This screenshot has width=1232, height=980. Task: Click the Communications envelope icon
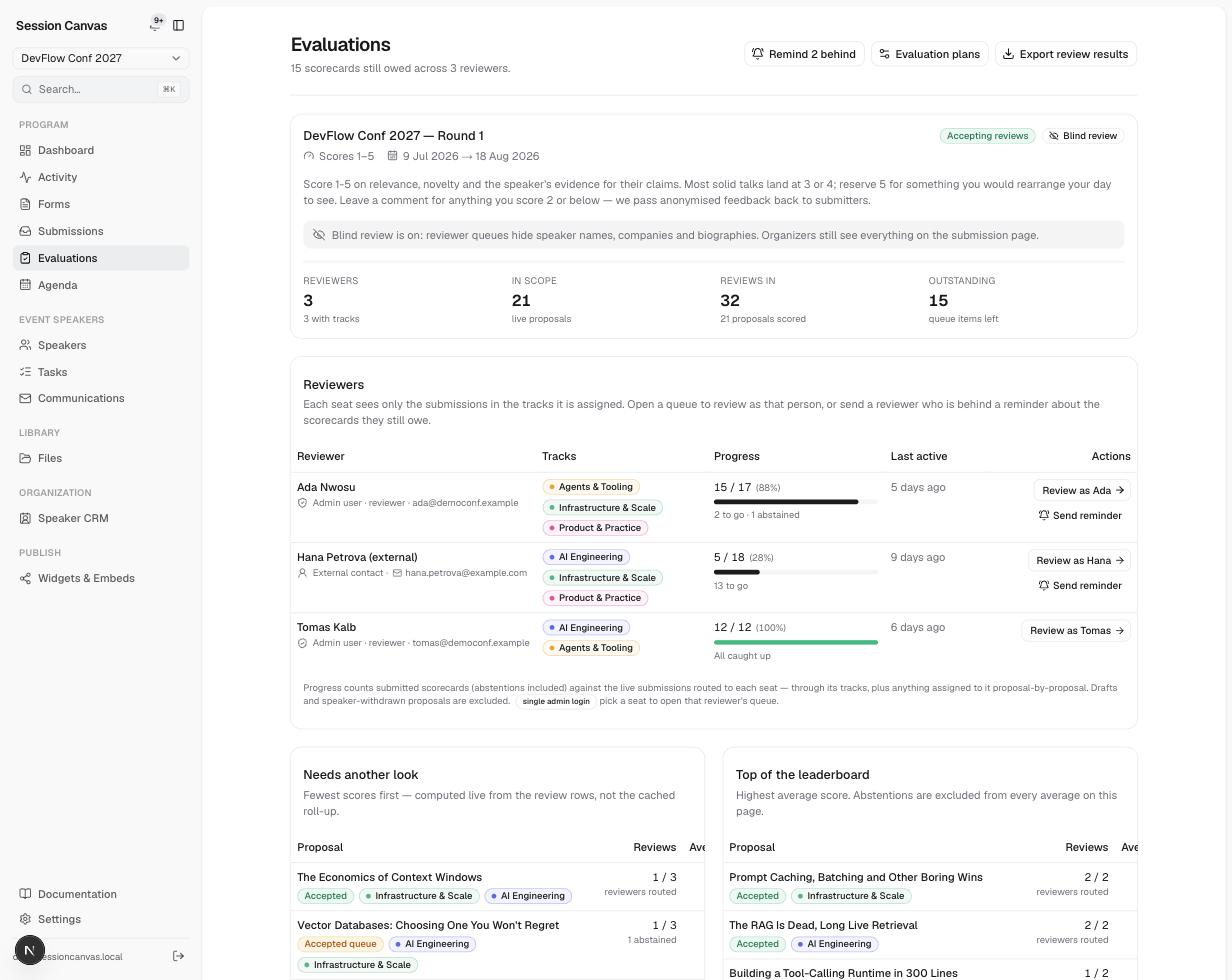coord(25,398)
